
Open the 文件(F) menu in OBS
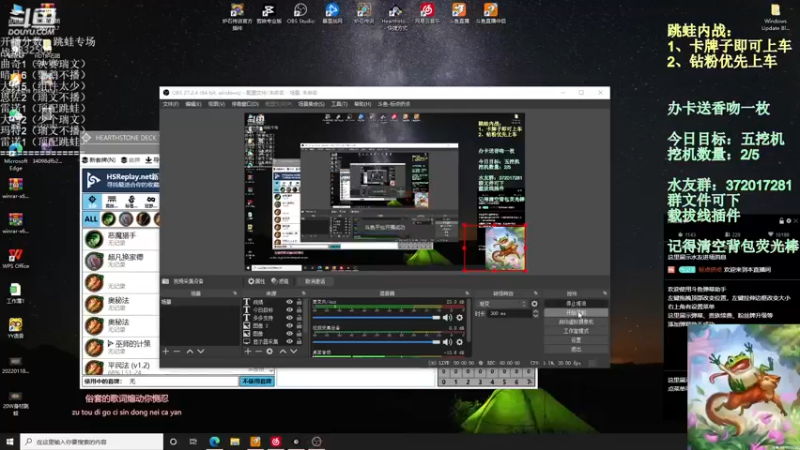point(171,104)
